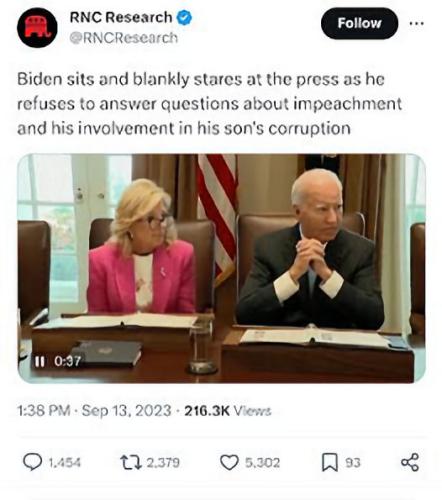Screen dimensions: 442x500
Task: View the 216.3K Views analytics
Action: 228,411
